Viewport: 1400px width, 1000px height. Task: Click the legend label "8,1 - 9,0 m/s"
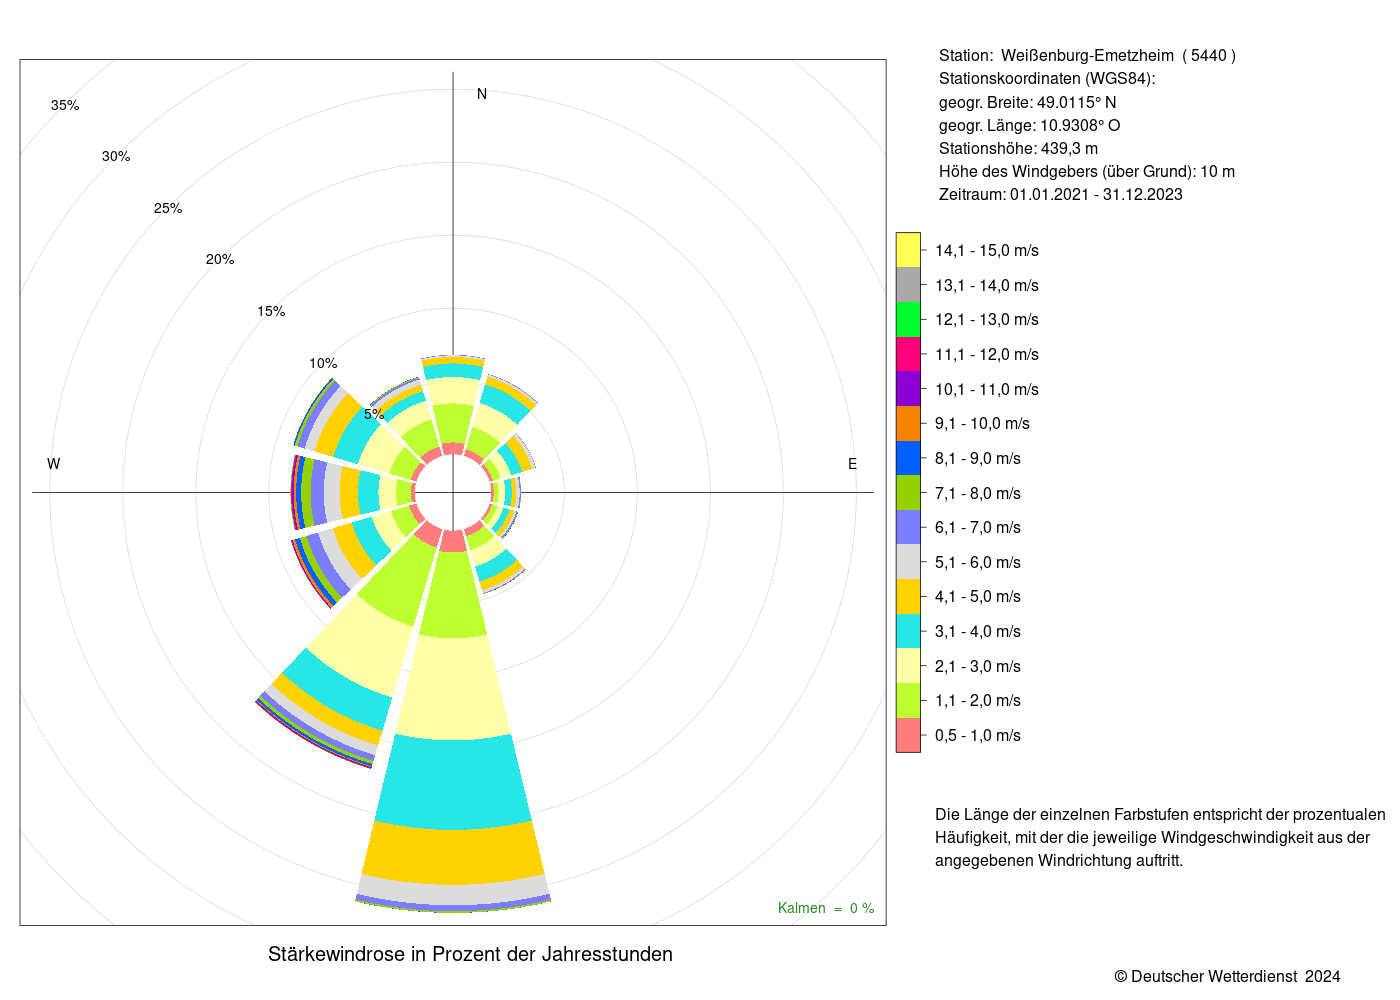click(x=978, y=459)
